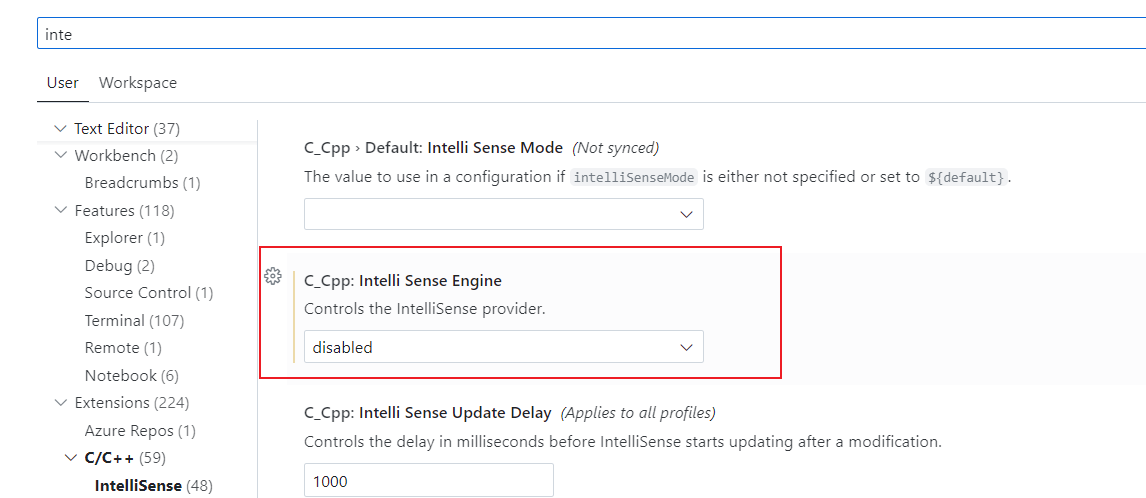Open the Intelli Sense Engine dropdown showing disabled

pos(504,347)
